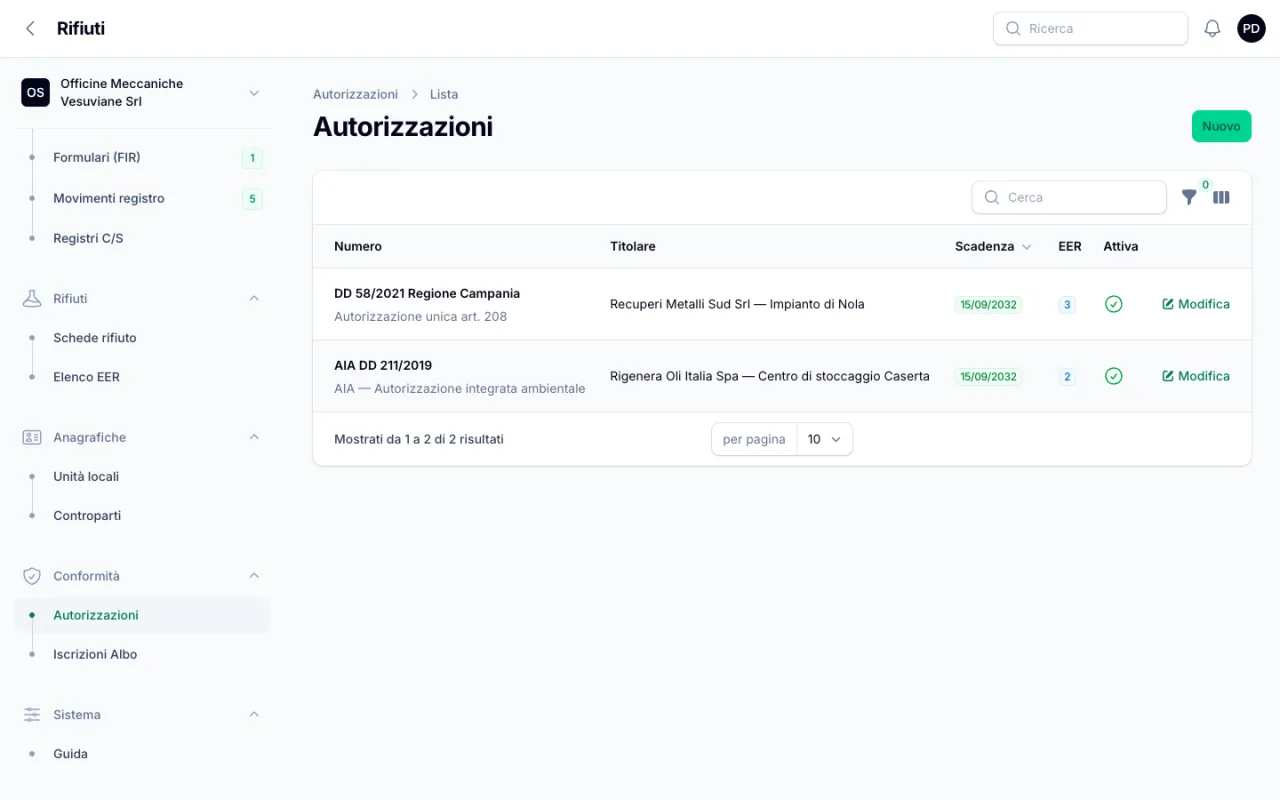Open the per pagina 10 dropdown
1280x800 pixels.
click(x=825, y=439)
